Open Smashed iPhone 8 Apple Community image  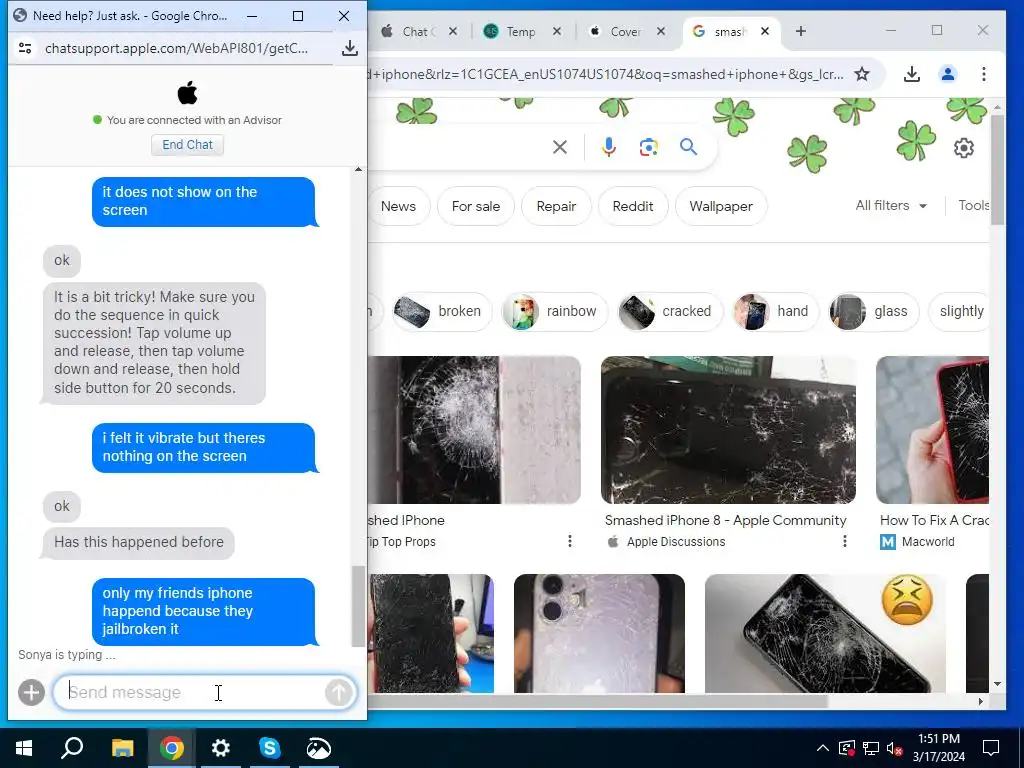tap(728, 430)
